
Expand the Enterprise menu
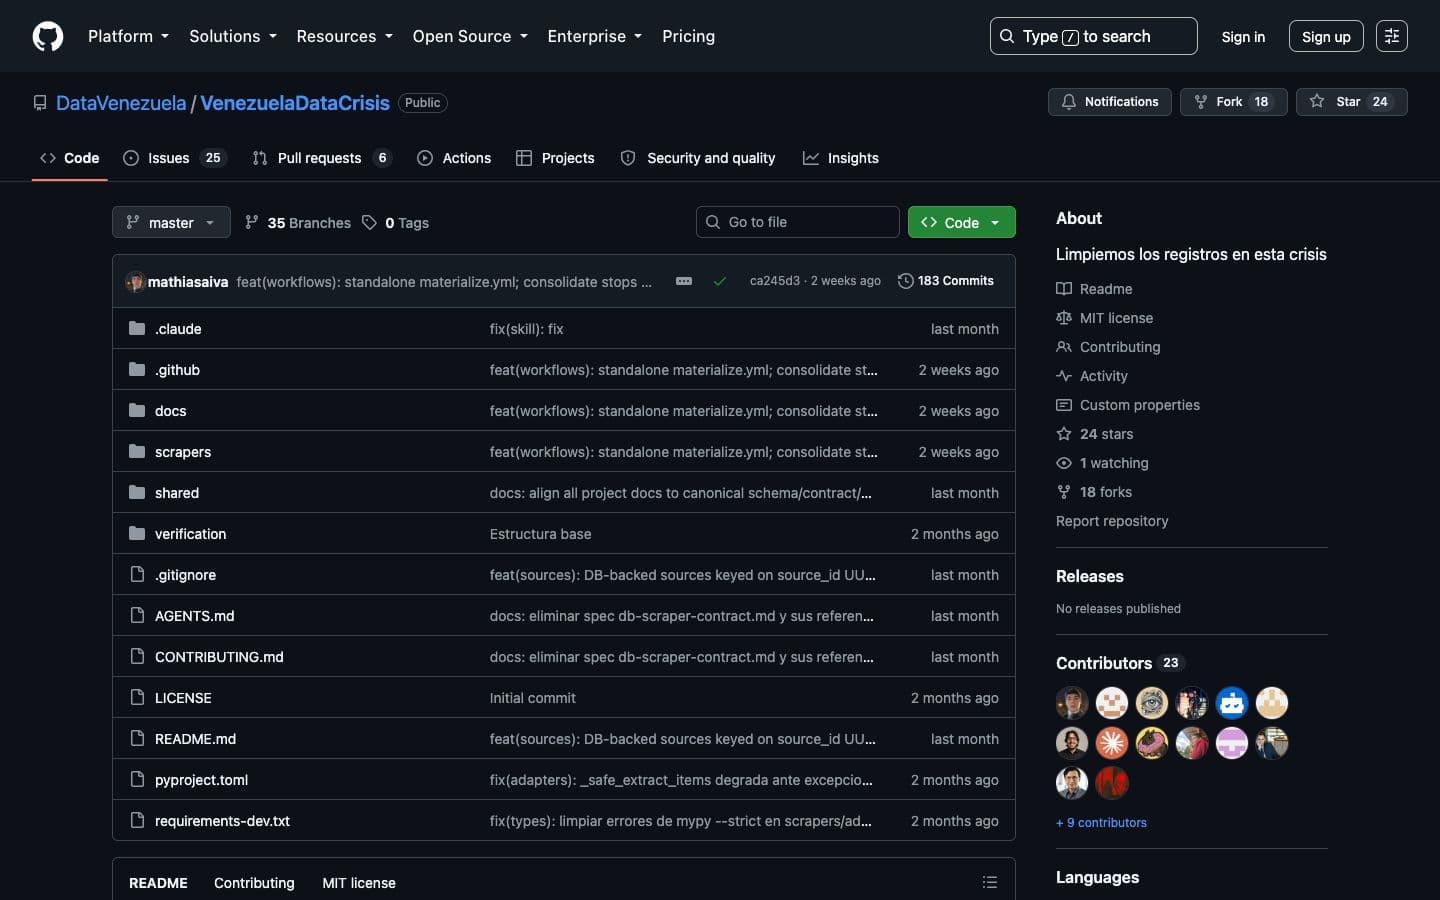[594, 36]
